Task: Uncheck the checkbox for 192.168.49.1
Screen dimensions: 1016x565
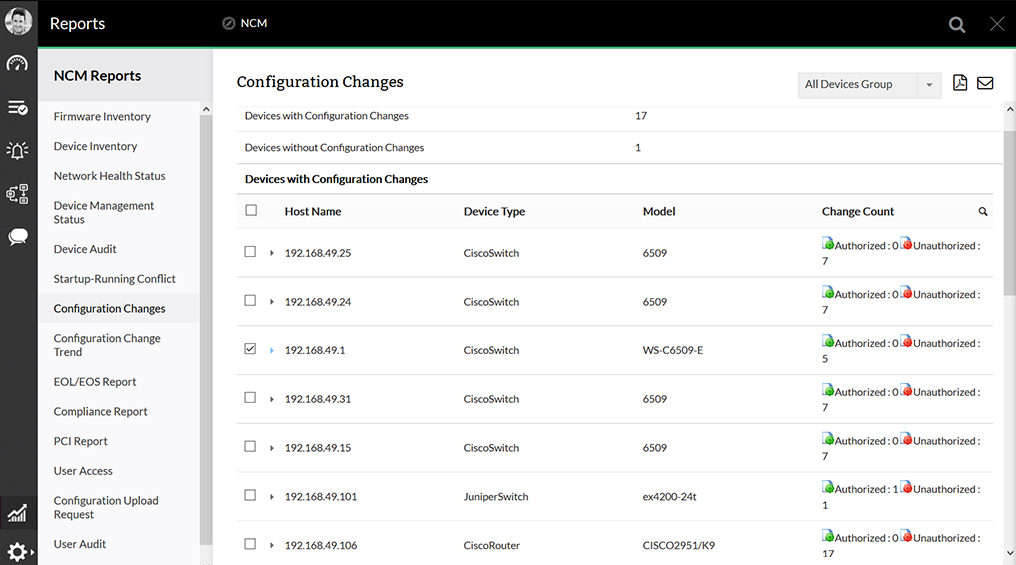Action: tap(251, 349)
